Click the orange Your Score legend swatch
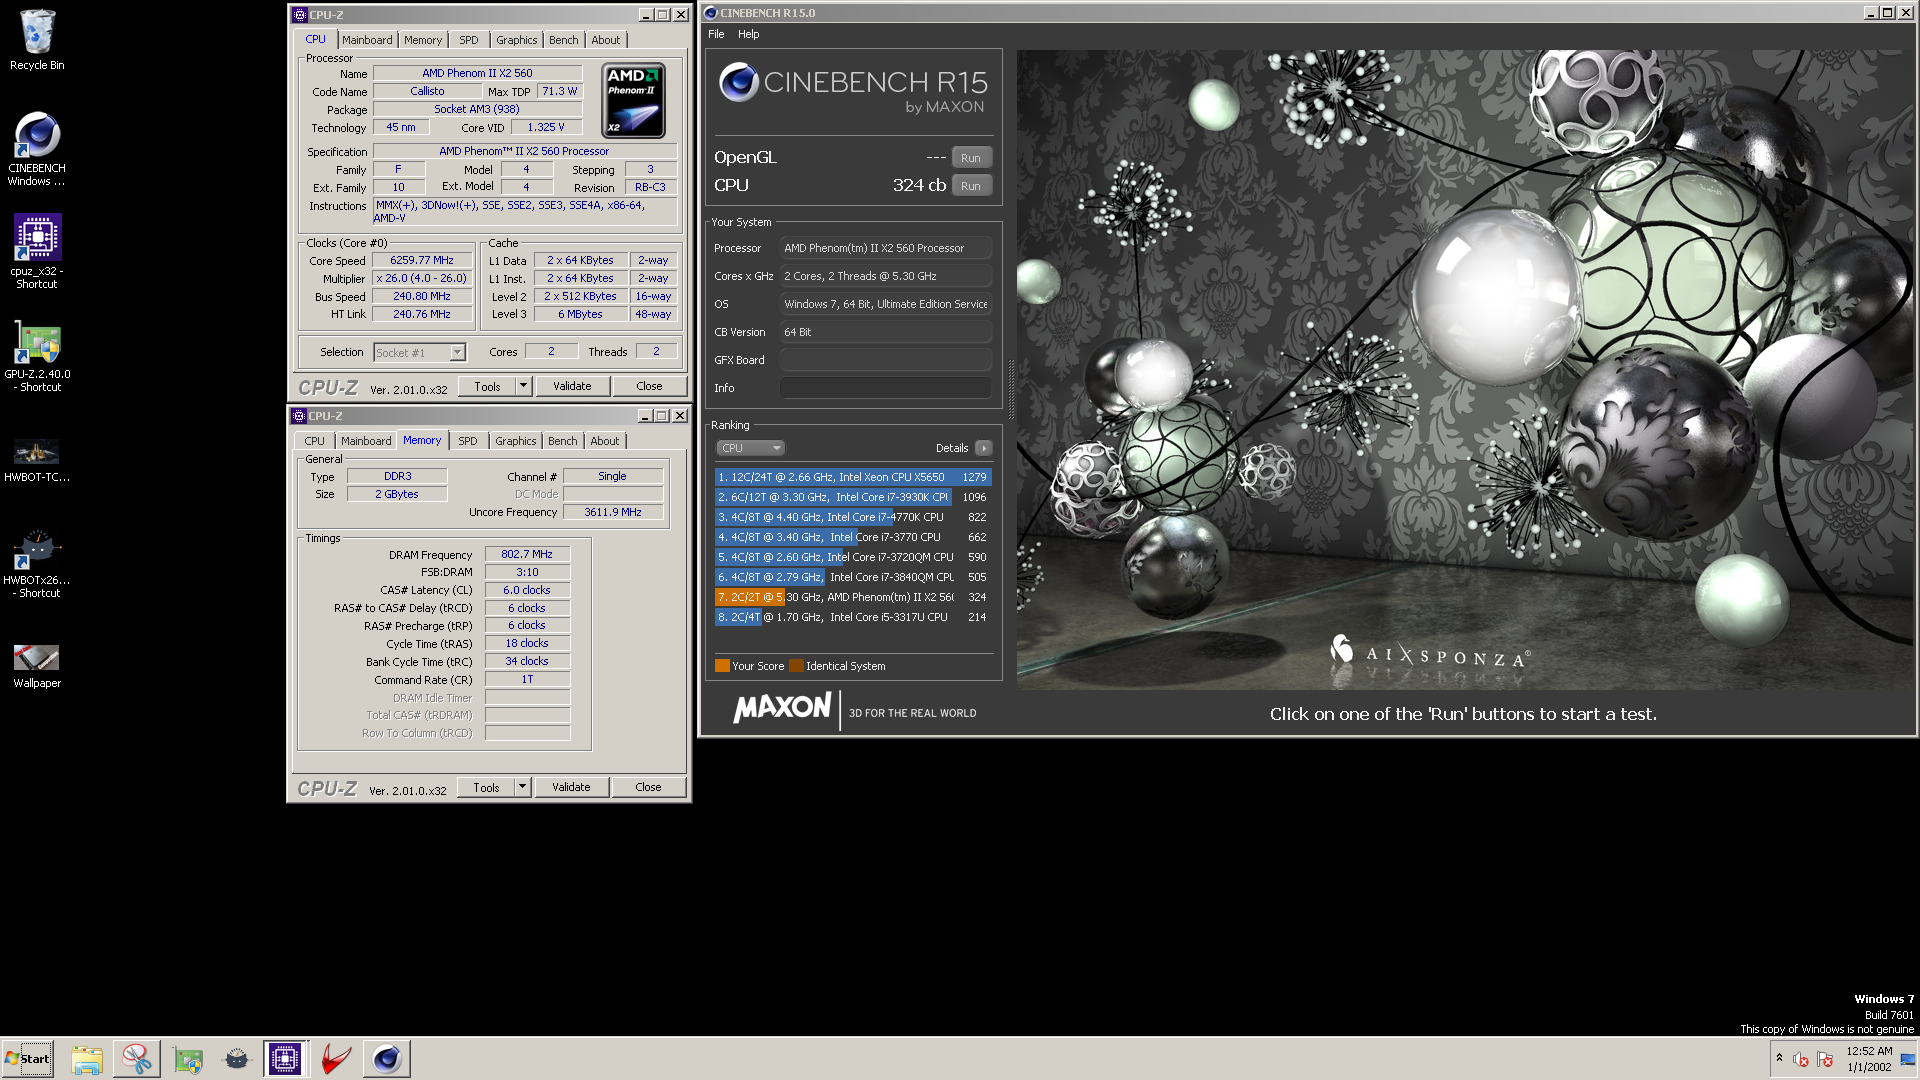Screen dimensions: 1920x1080 coord(722,666)
